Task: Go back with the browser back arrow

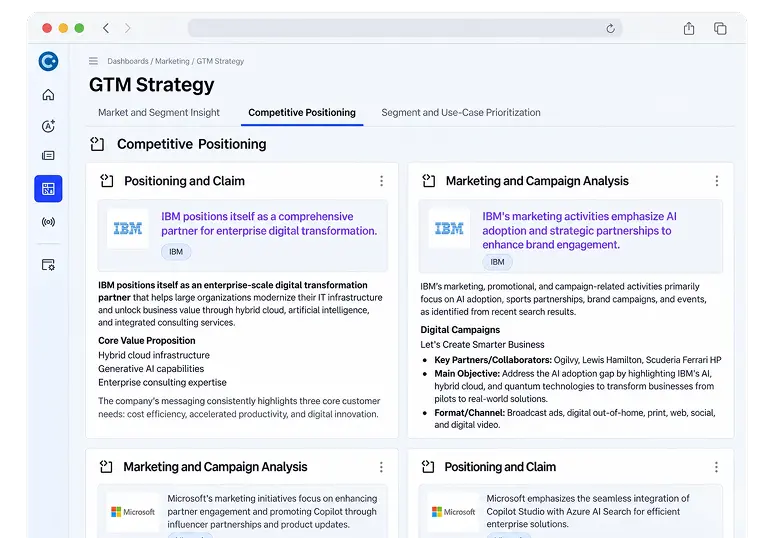Action: point(106,28)
